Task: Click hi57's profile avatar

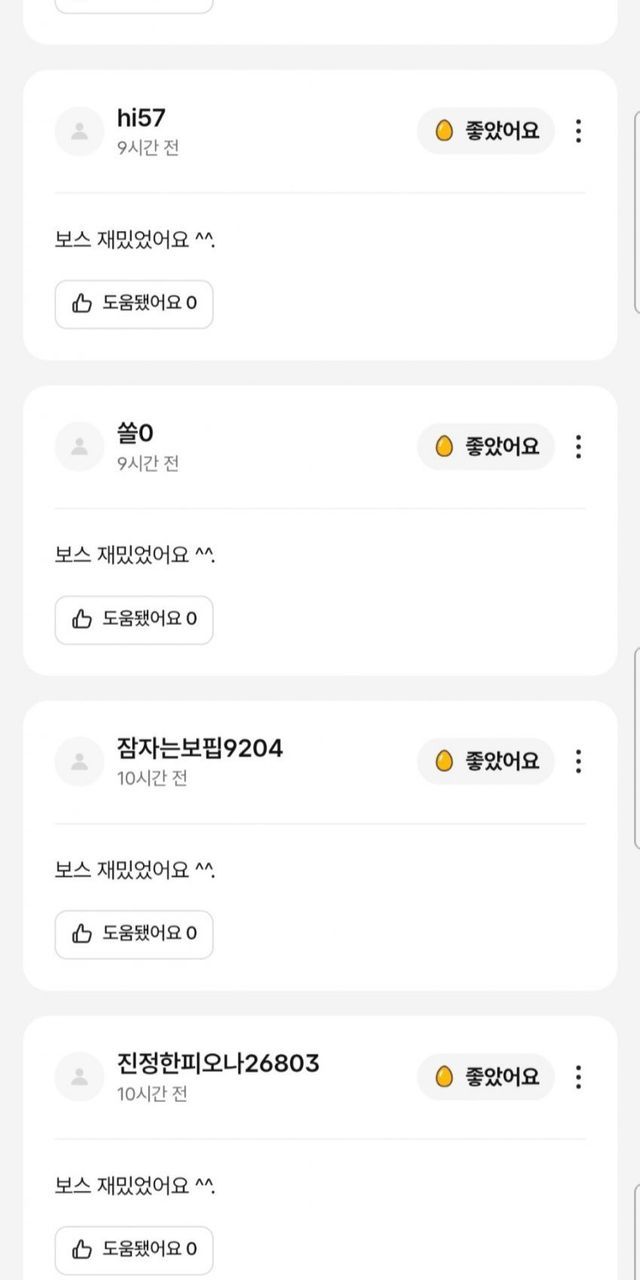Action: pos(79,131)
